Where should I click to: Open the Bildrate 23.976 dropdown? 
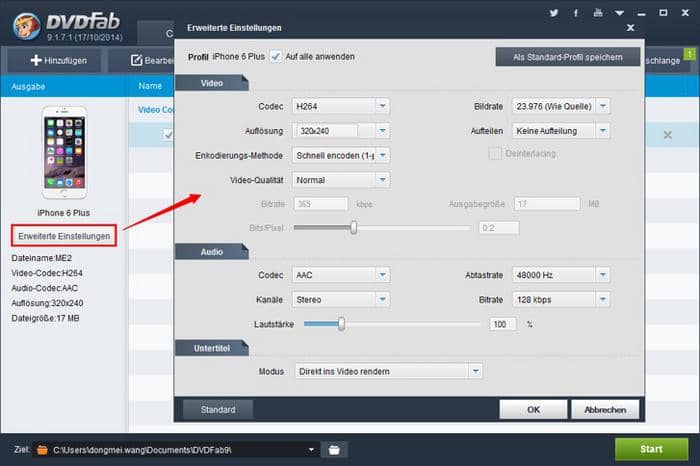561,106
